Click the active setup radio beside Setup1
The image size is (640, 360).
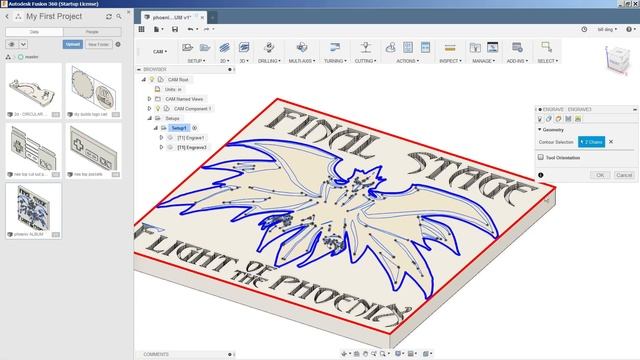pos(195,128)
